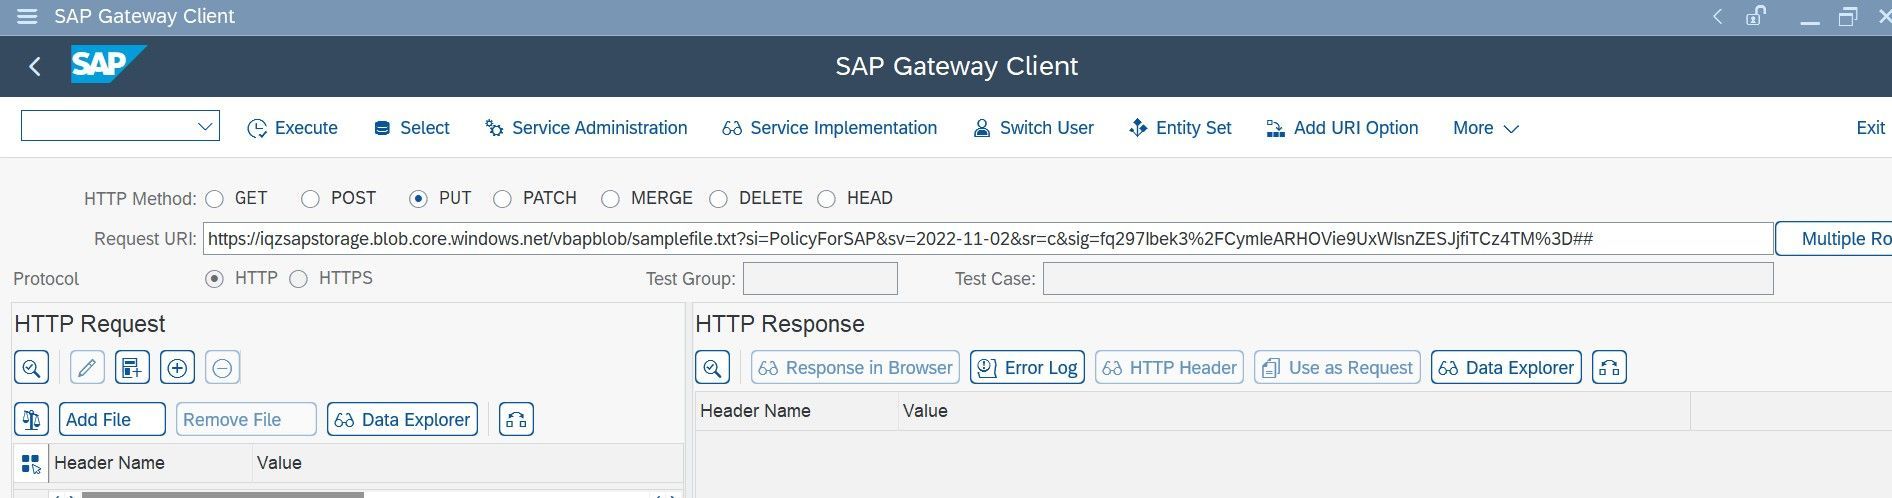Open Service Implementation
This screenshot has height=498, width=1892.
click(830, 128)
